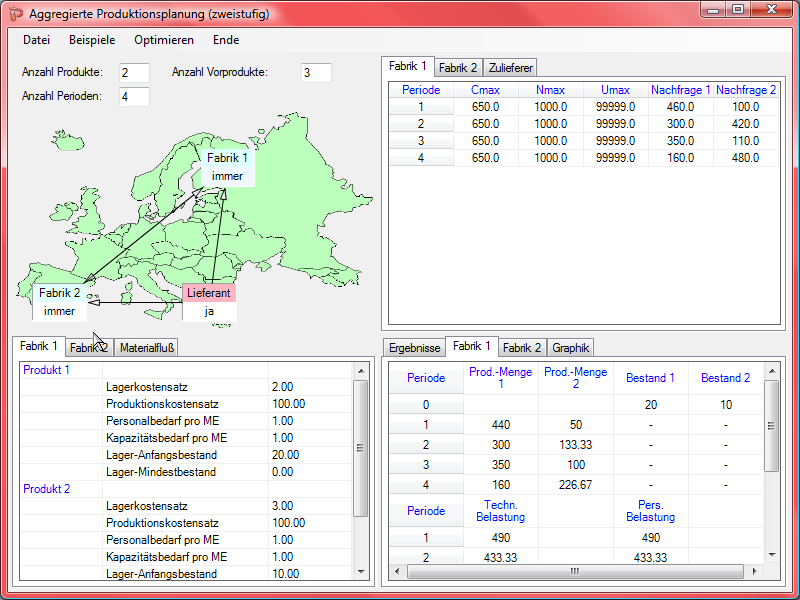The image size is (800, 600).
Task: Open the Beispiele menu
Action: click(92, 40)
